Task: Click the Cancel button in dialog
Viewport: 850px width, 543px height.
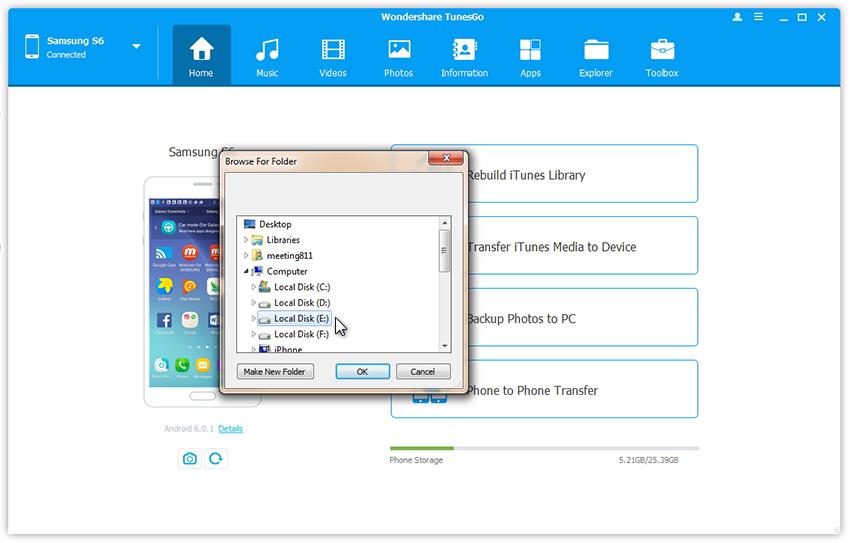Action: [423, 371]
